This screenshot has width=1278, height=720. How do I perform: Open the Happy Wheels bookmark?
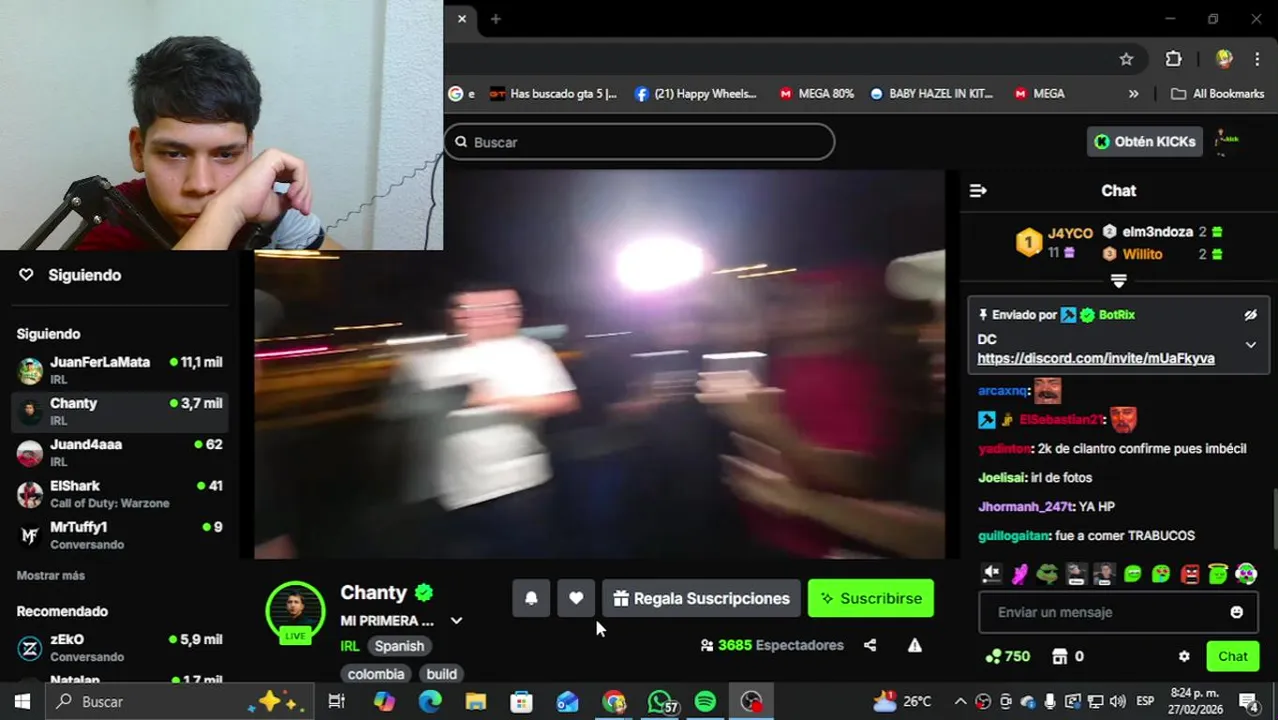[696, 93]
